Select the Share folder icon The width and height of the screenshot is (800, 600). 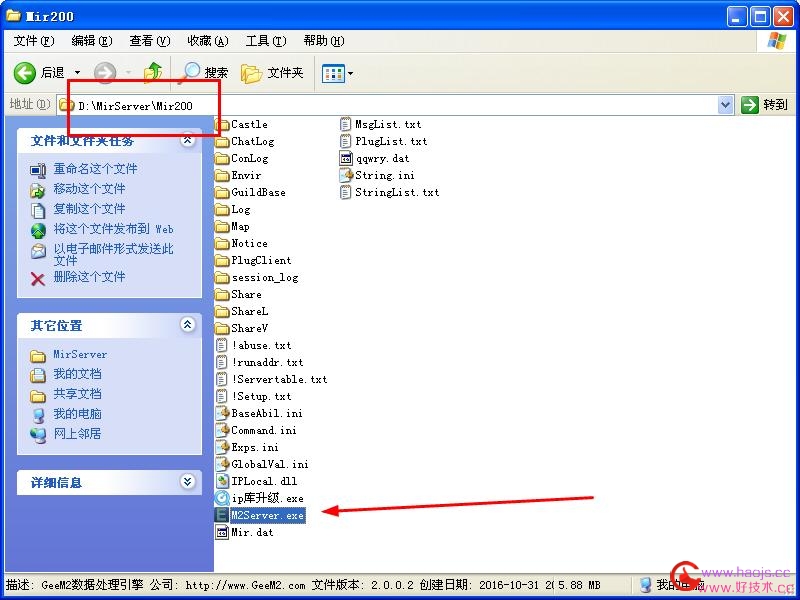[222, 294]
